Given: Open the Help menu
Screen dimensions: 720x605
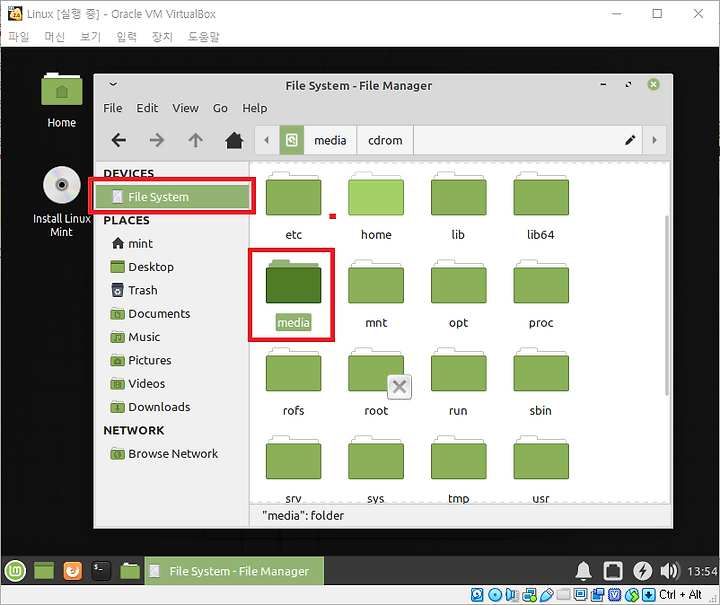Looking at the screenshot, I should tap(254, 108).
